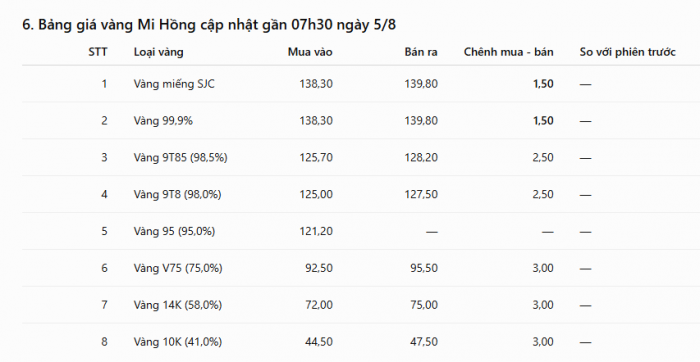700x362 pixels.
Task: Click 'Vàng 9T85 (98,5%)' gold type
Action: point(180,158)
